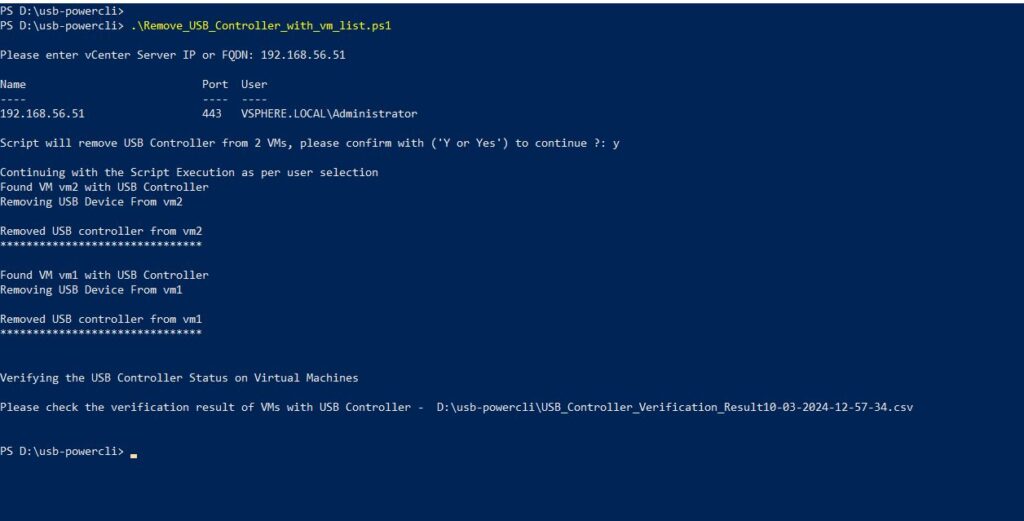Click the Name column header
The width and height of the screenshot is (1024, 521).
[x=13, y=85]
